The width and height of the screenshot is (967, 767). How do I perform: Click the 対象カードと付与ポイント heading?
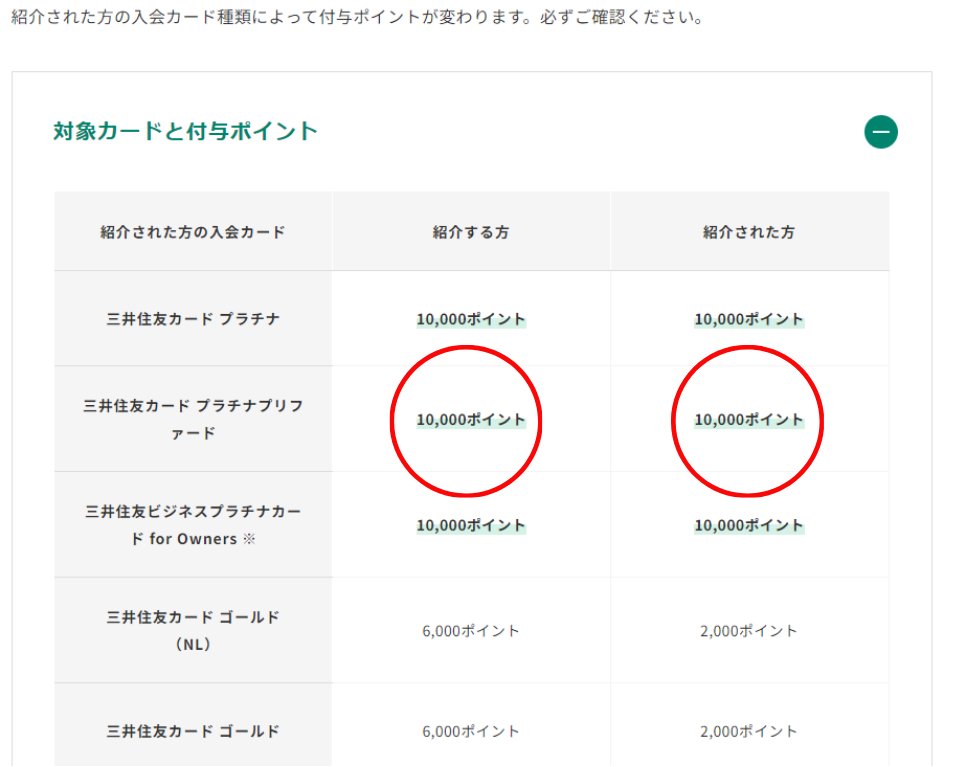185,131
